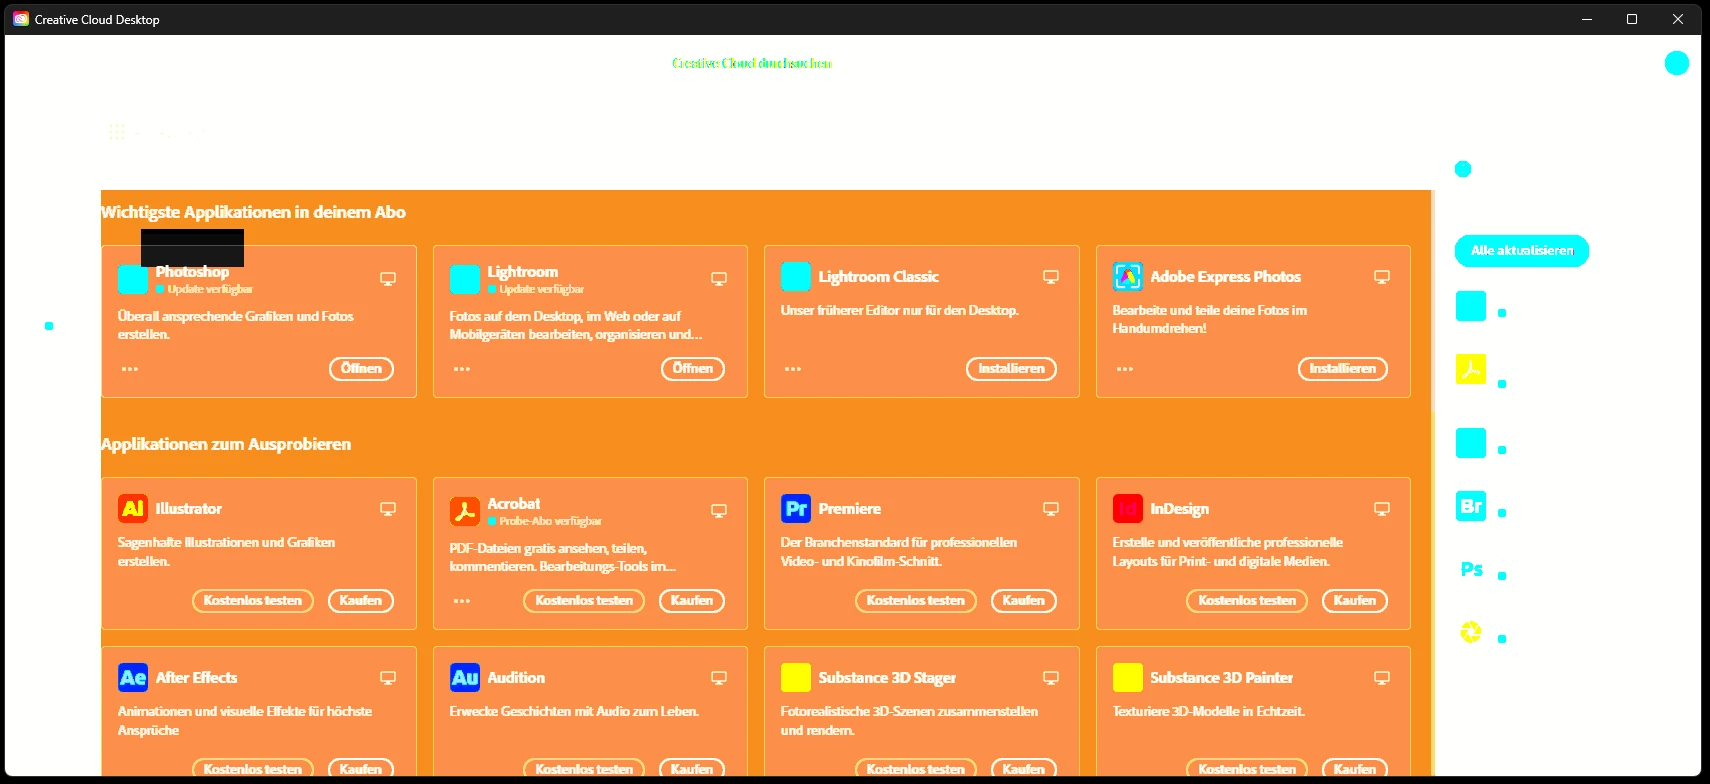This screenshot has width=1710, height=784.
Task: Click Kaufen on the Substance 3D Stager card
Action: 1024,768
